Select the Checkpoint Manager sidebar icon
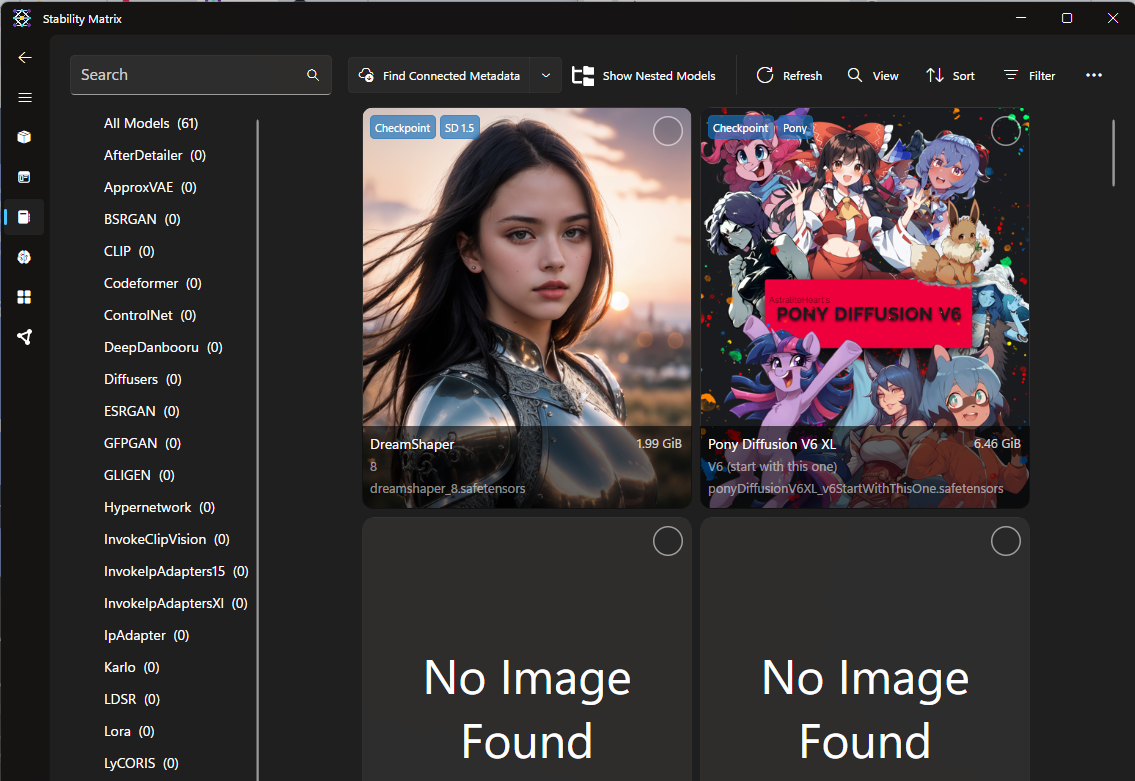Image resolution: width=1135 pixels, height=781 pixels. click(25, 217)
